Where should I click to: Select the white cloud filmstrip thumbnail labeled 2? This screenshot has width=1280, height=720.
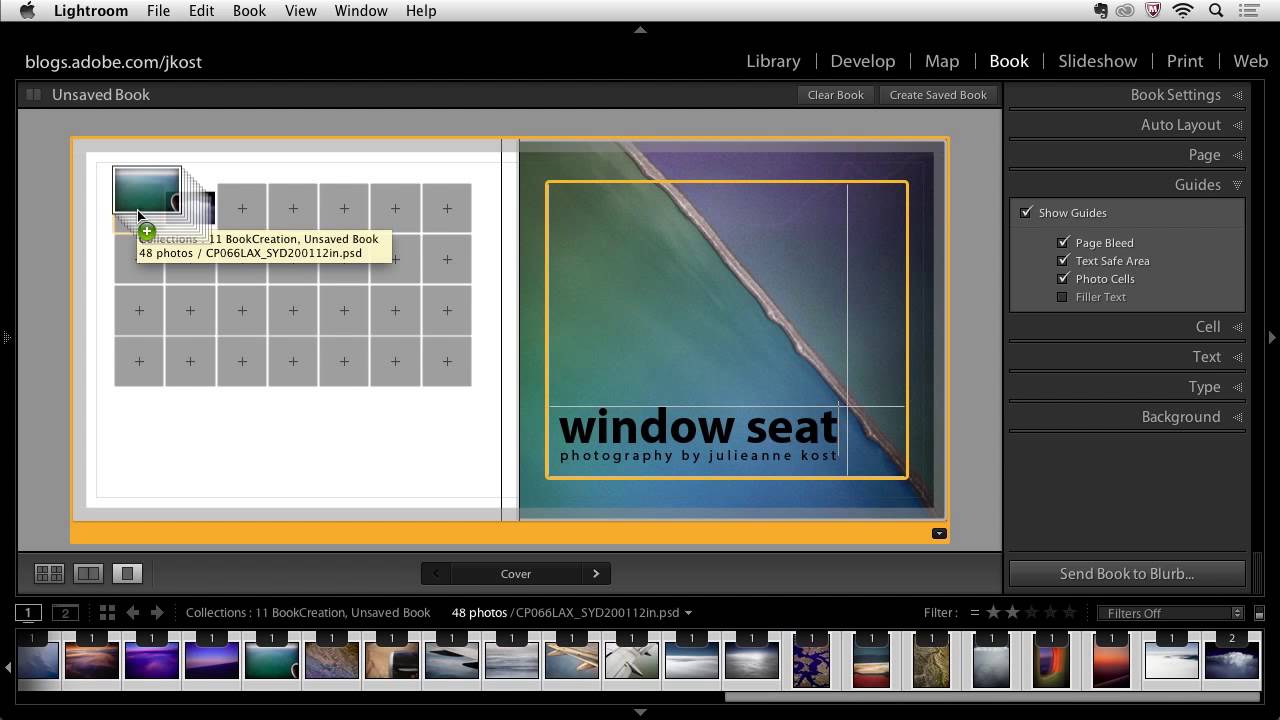point(1232,660)
